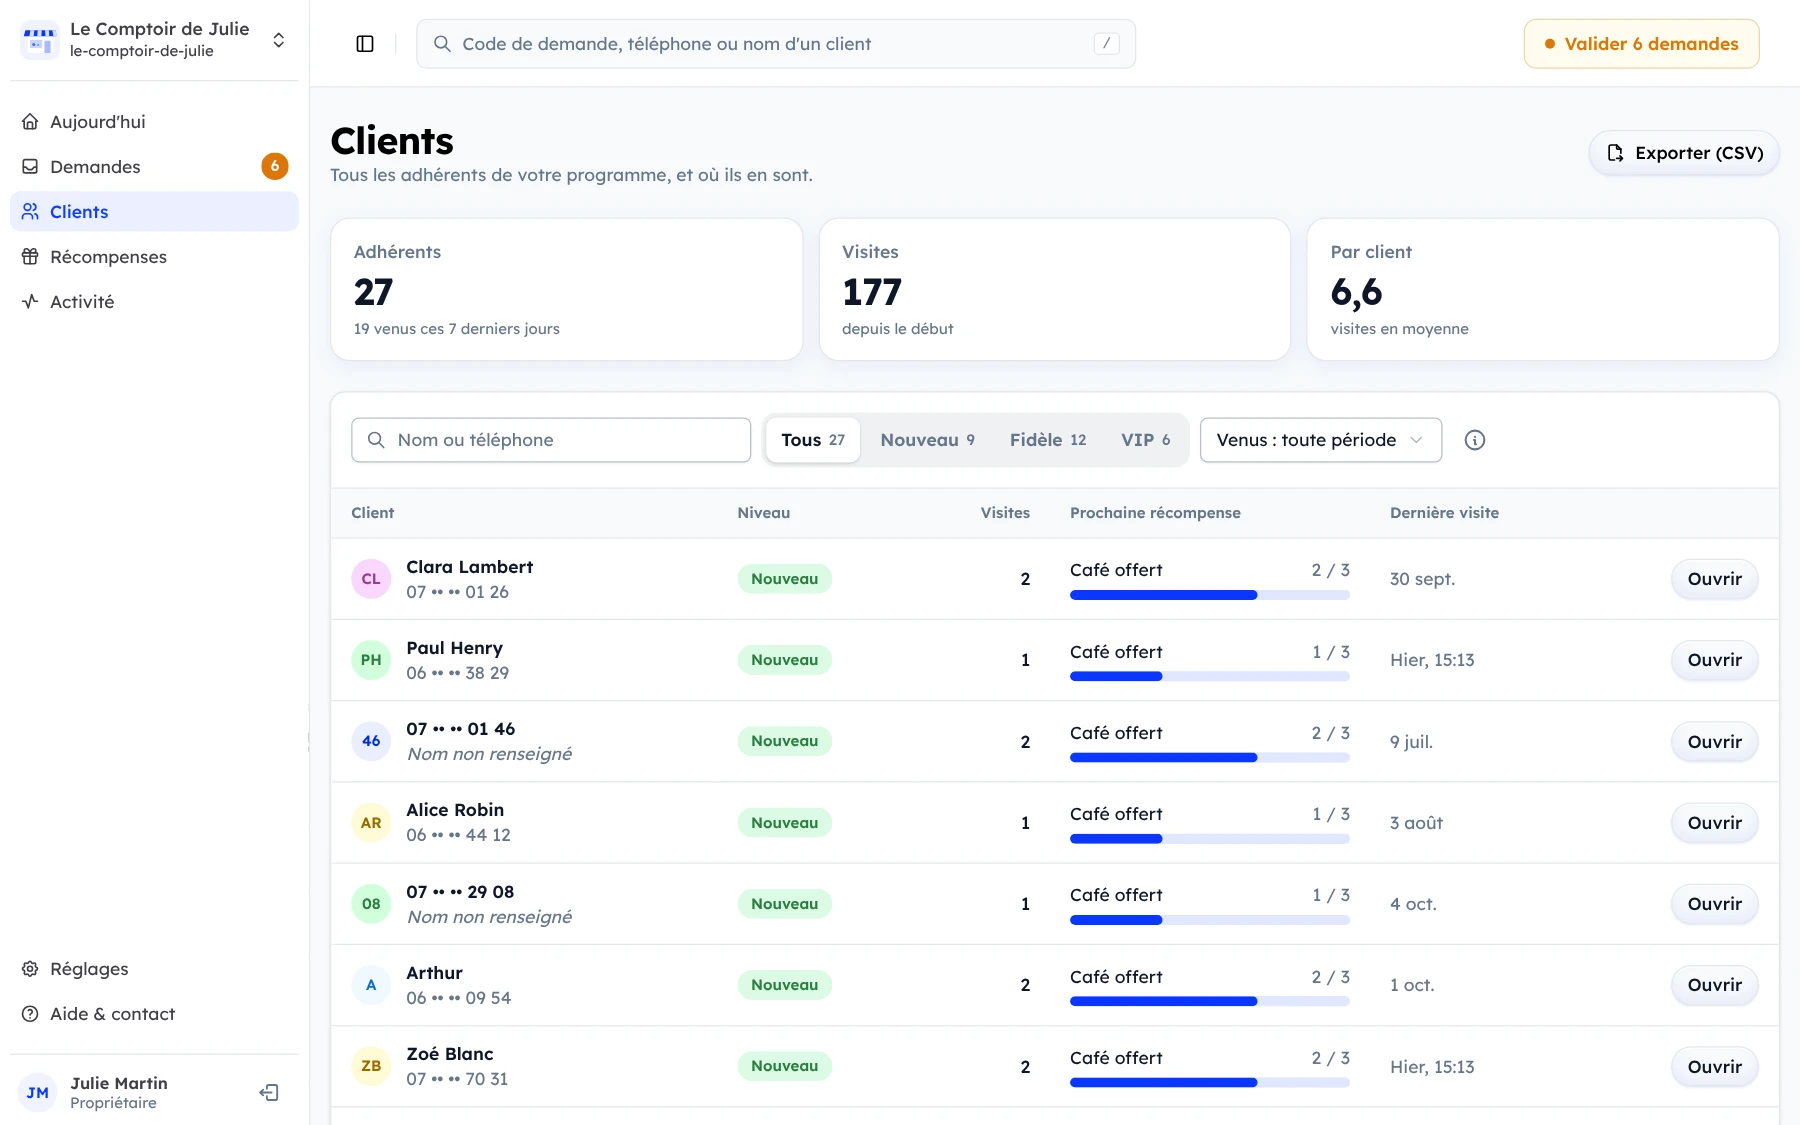Click the search magnifier icon in top bar
This screenshot has height=1125, width=1800.
pyautogui.click(x=442, y=44)
